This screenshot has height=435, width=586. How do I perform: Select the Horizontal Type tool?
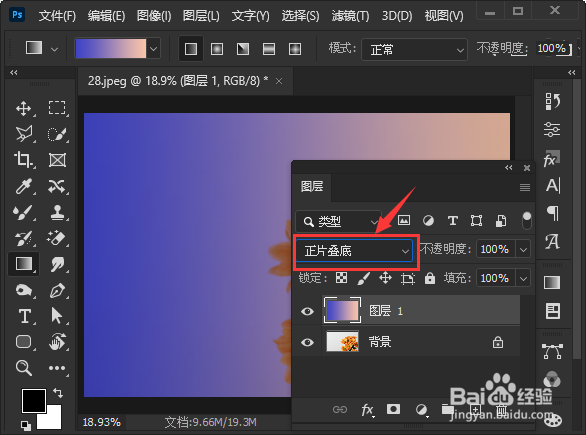point(25,316)
